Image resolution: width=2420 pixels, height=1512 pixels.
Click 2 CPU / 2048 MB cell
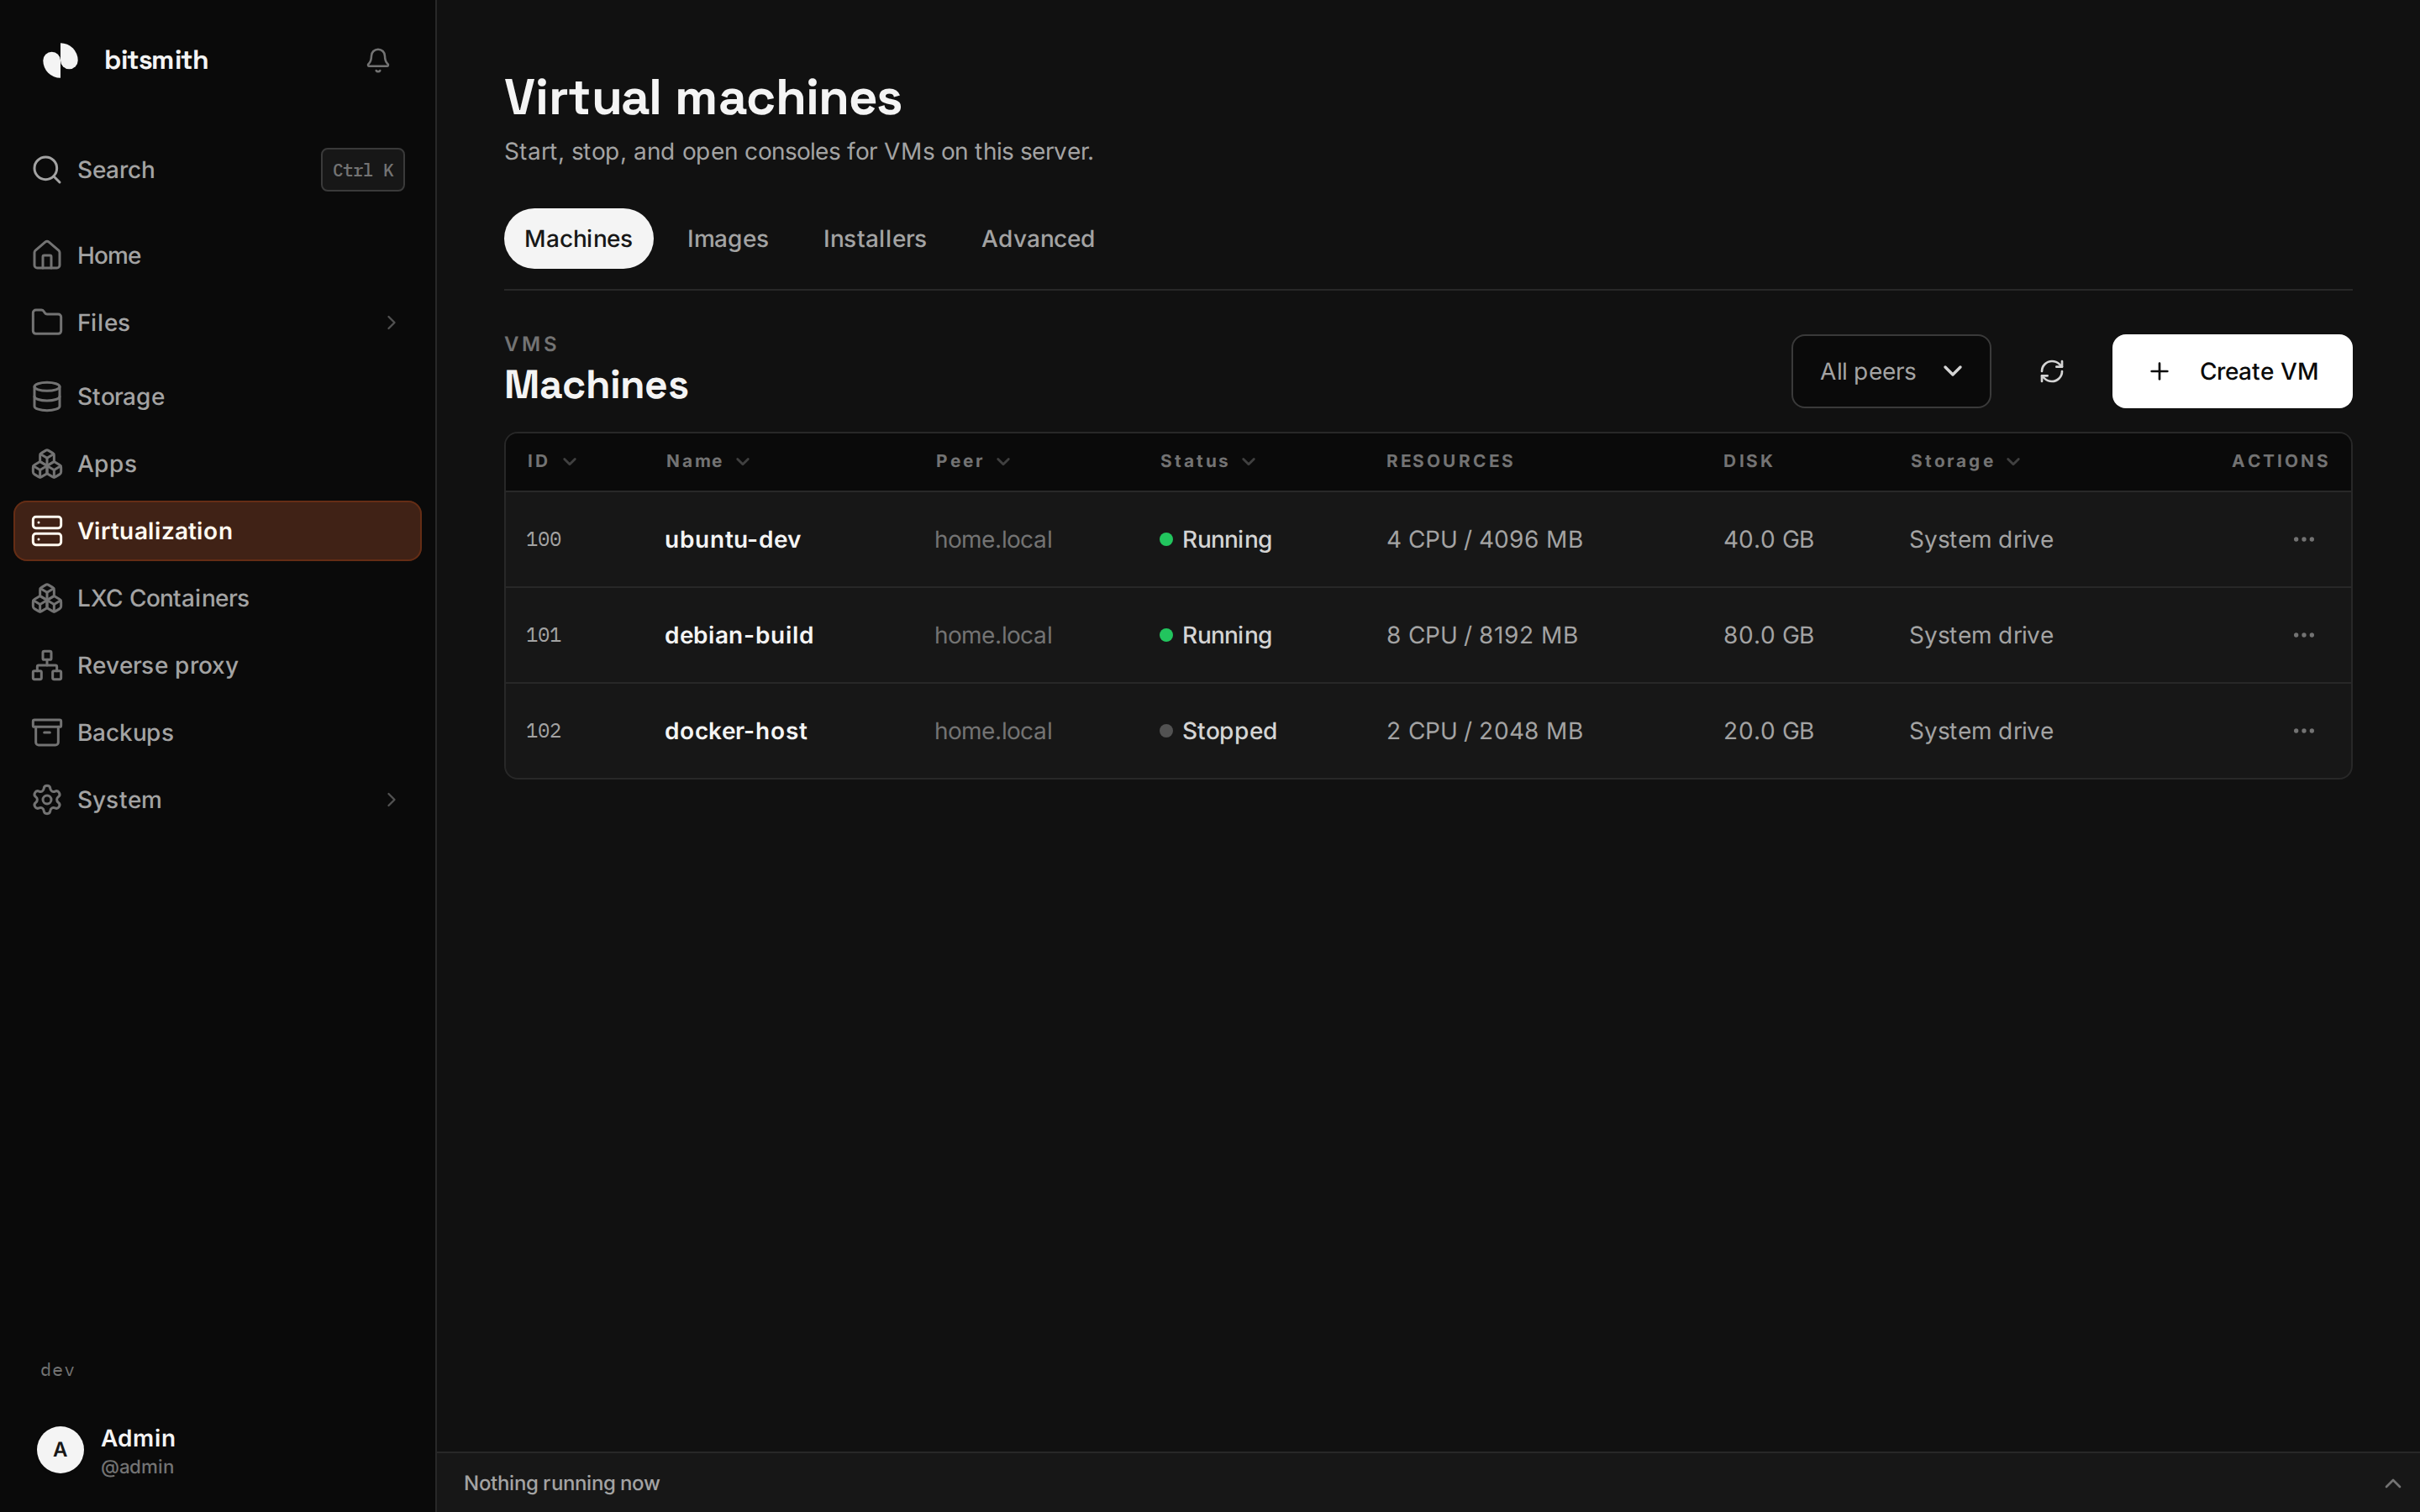coord(1484,731)
